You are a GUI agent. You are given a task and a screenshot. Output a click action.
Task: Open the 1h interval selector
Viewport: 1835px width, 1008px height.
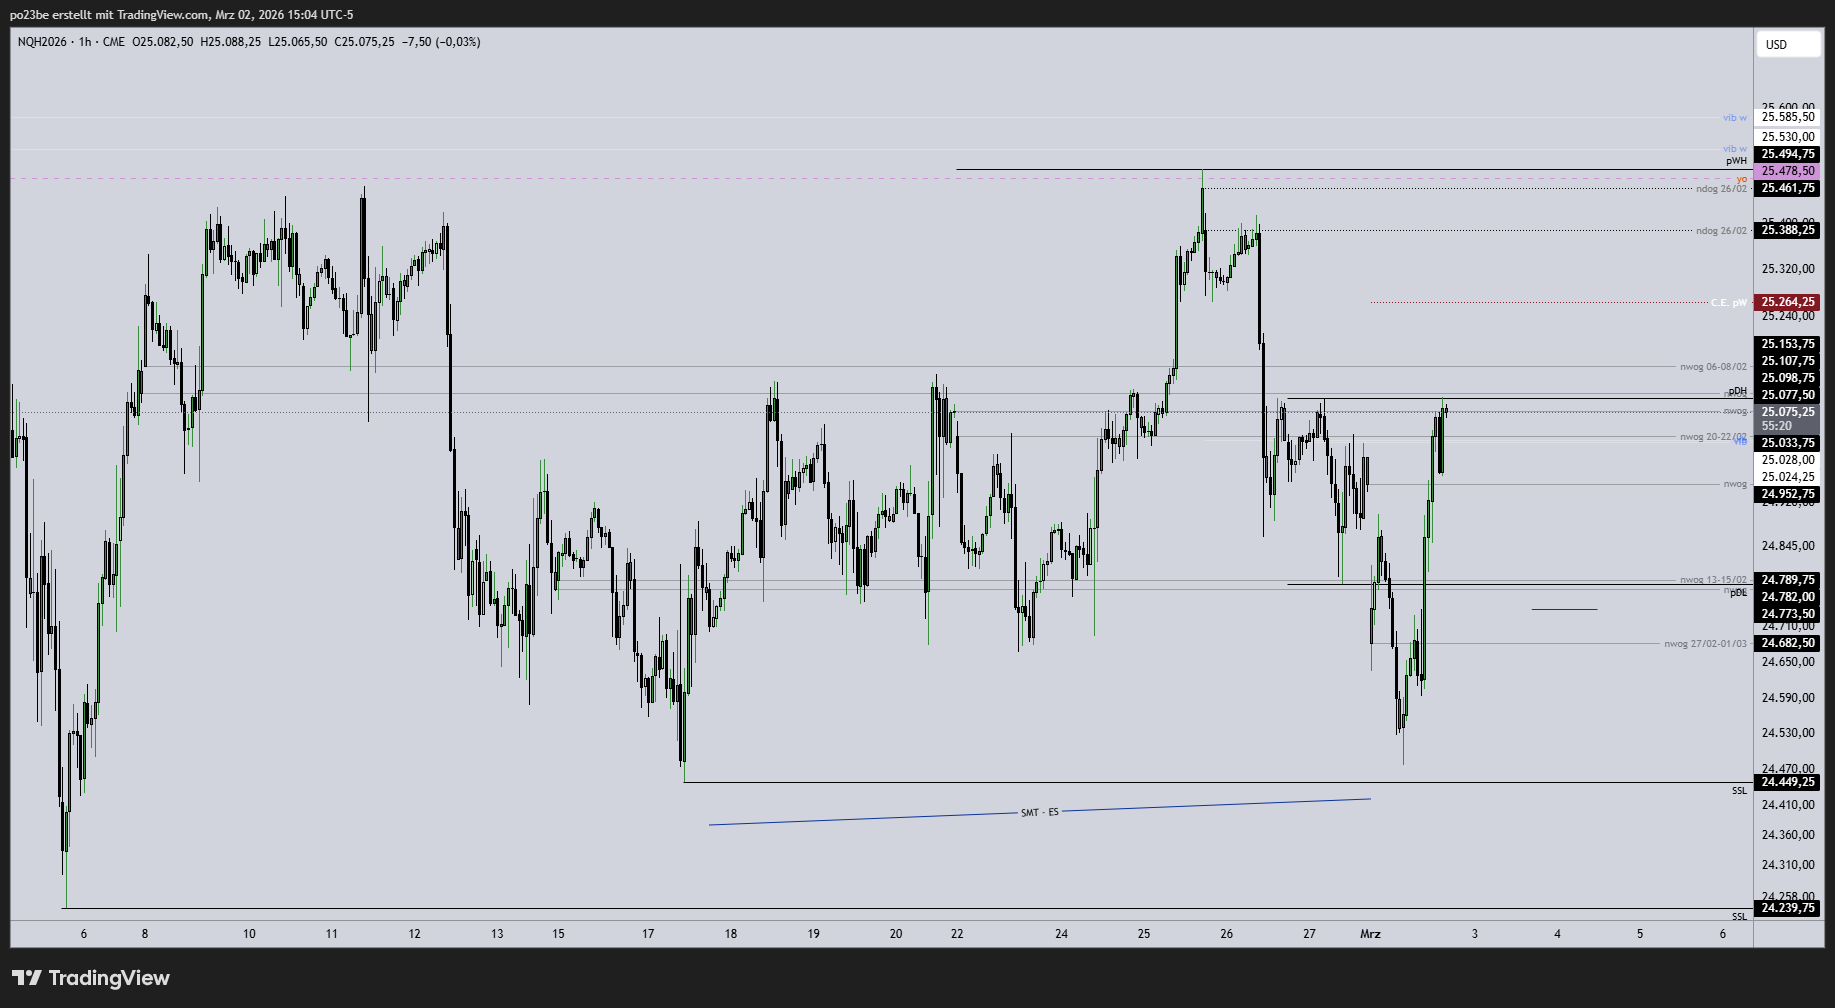(84, 42)
